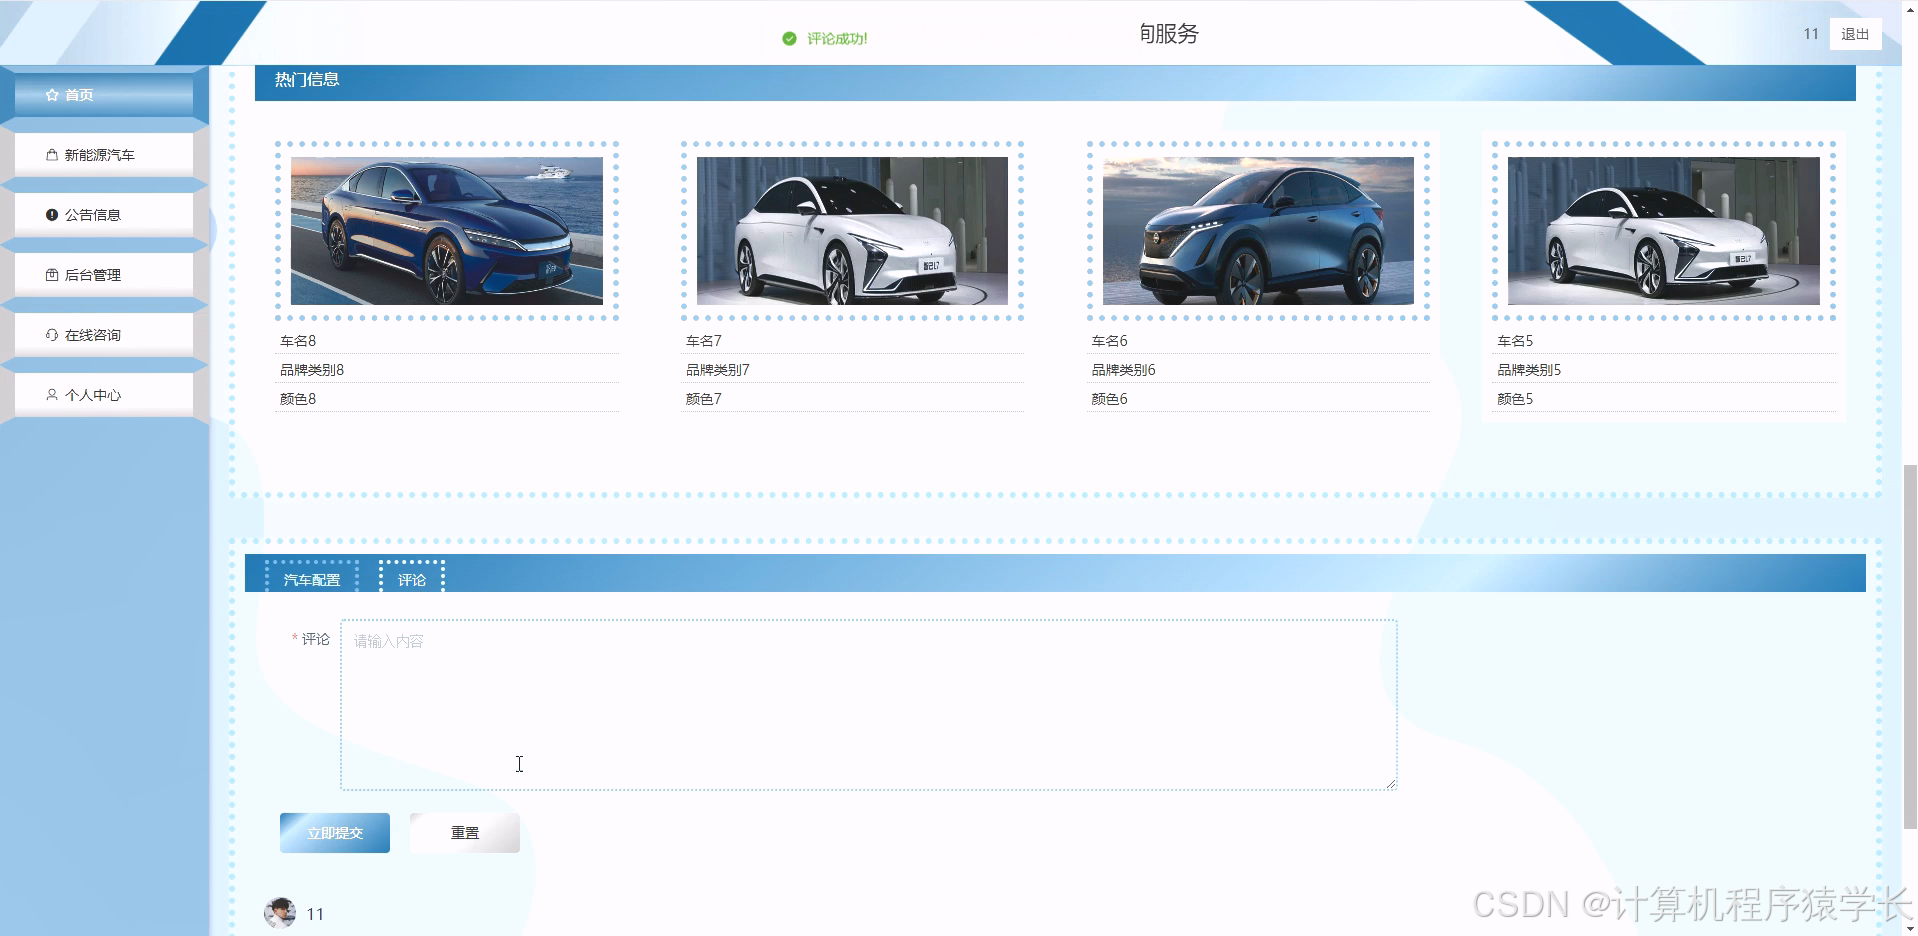Open the 车名5 white car image
Viewport: 1918px width, 936px height.
click(x=1664, y=231)
